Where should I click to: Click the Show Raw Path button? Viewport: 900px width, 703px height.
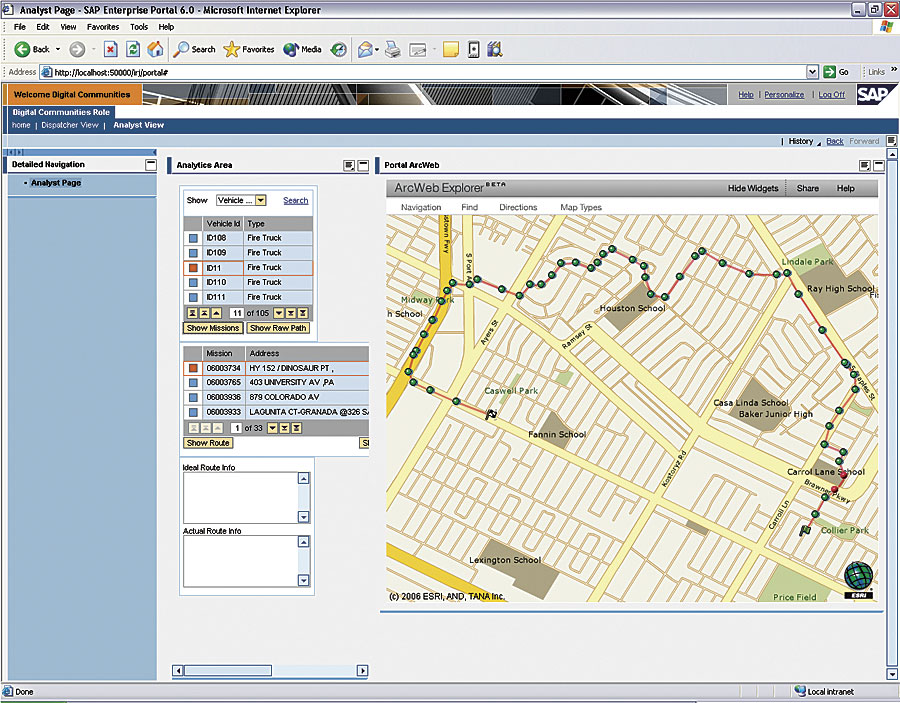coord(278,328)
